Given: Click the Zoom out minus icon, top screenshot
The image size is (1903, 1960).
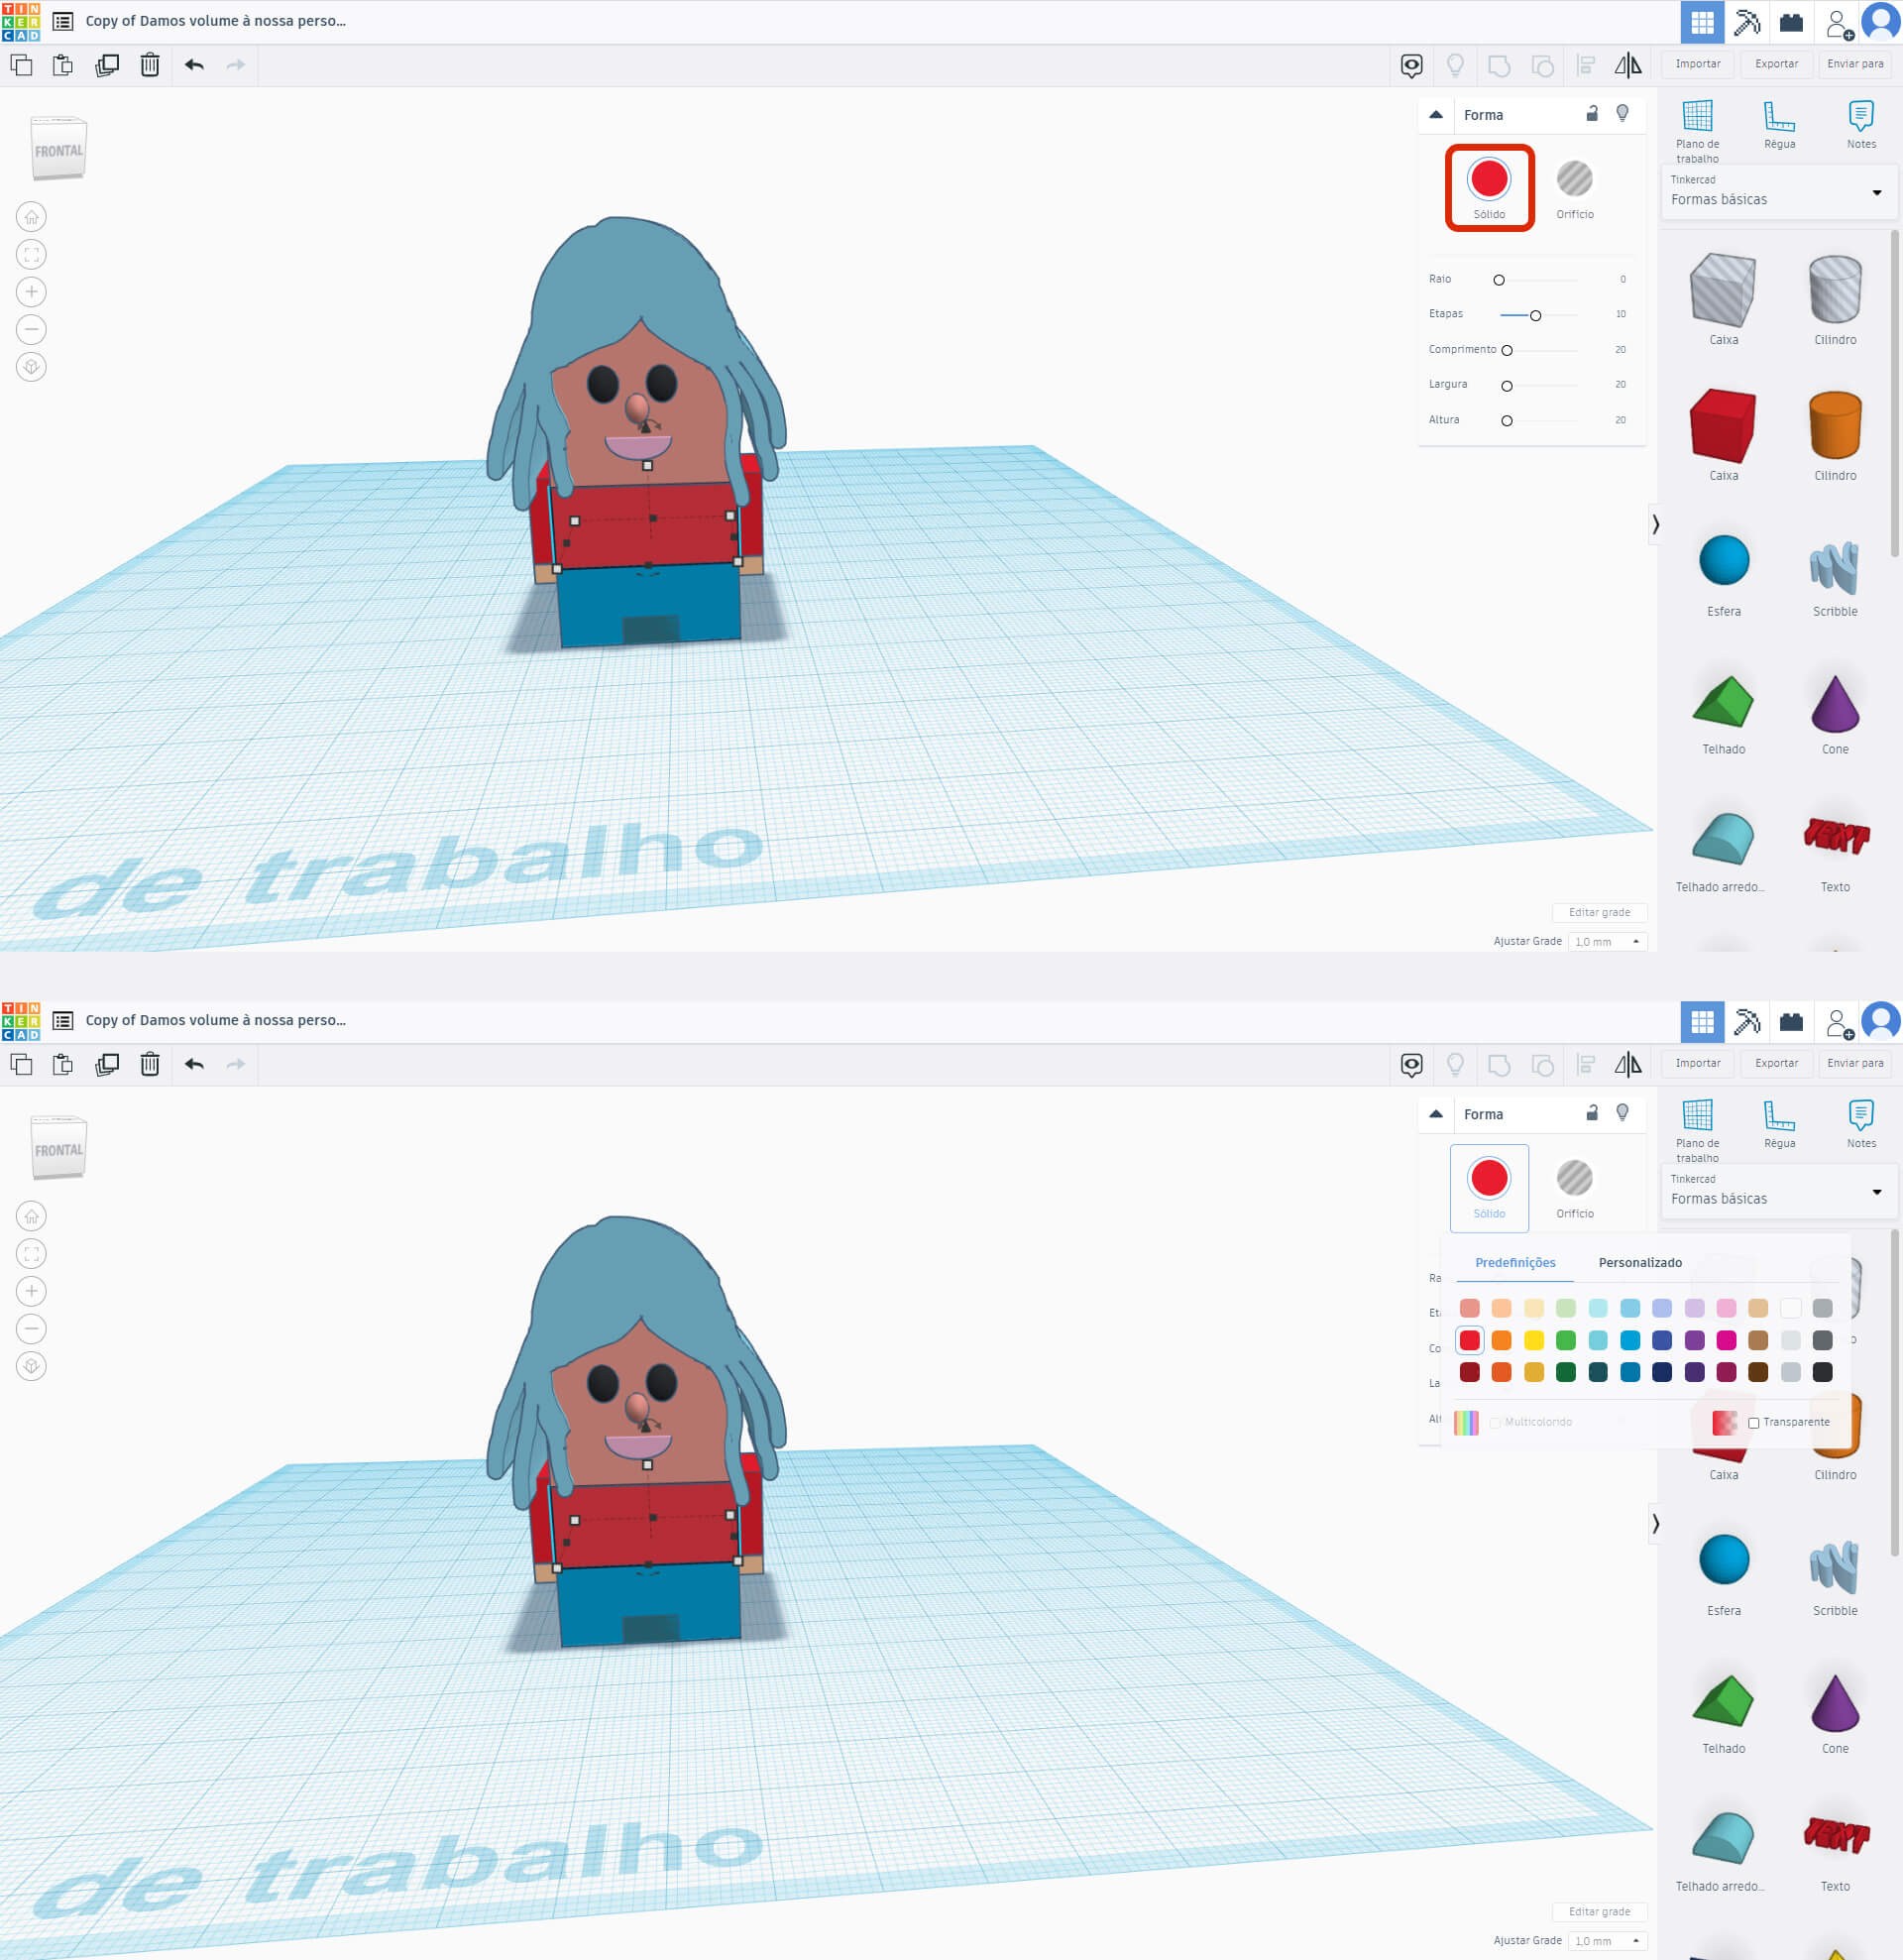Looking at the screenshot, I should pos(32,329).
